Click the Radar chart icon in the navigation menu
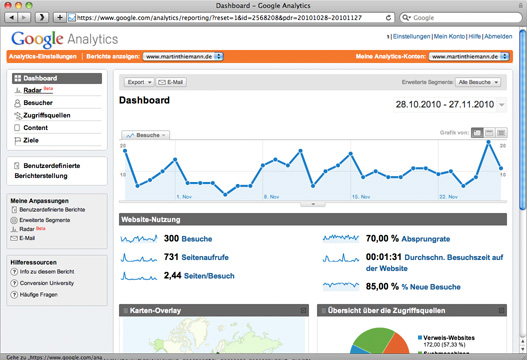The width and height of the screenshot is (527, 360). (17, 91)
